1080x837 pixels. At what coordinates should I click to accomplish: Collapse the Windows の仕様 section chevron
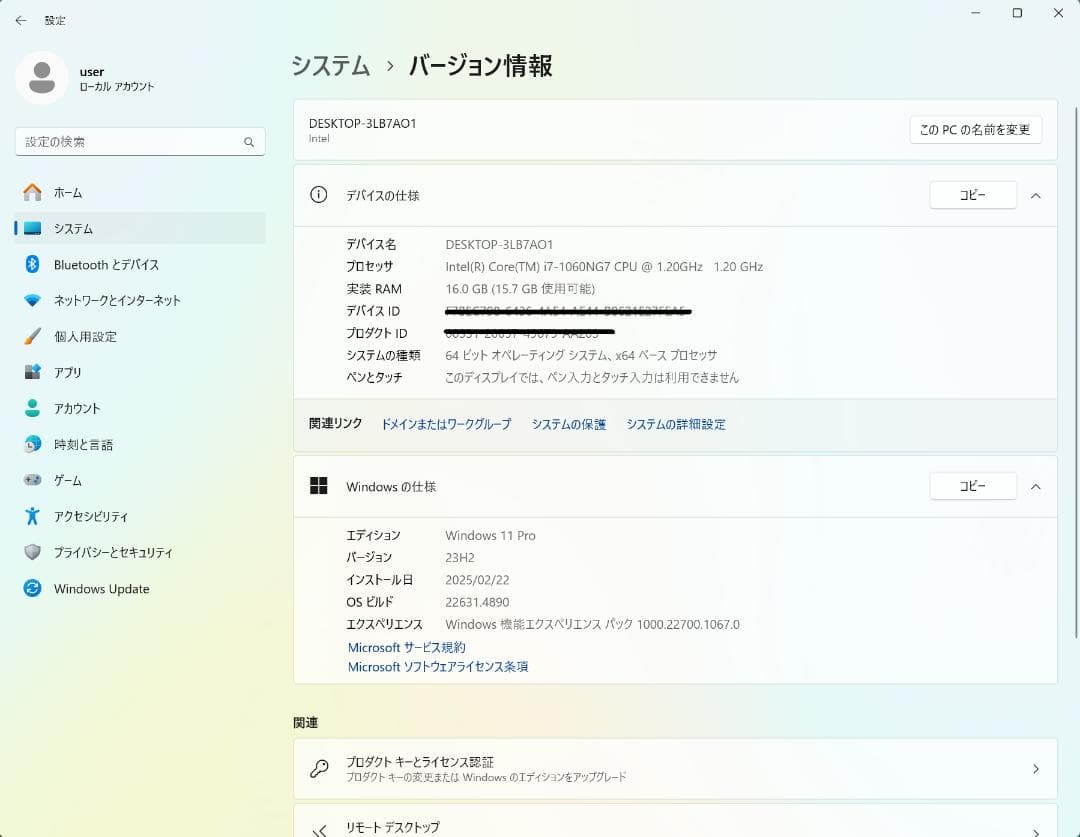pyautogui.click(x=1036, y=486)
